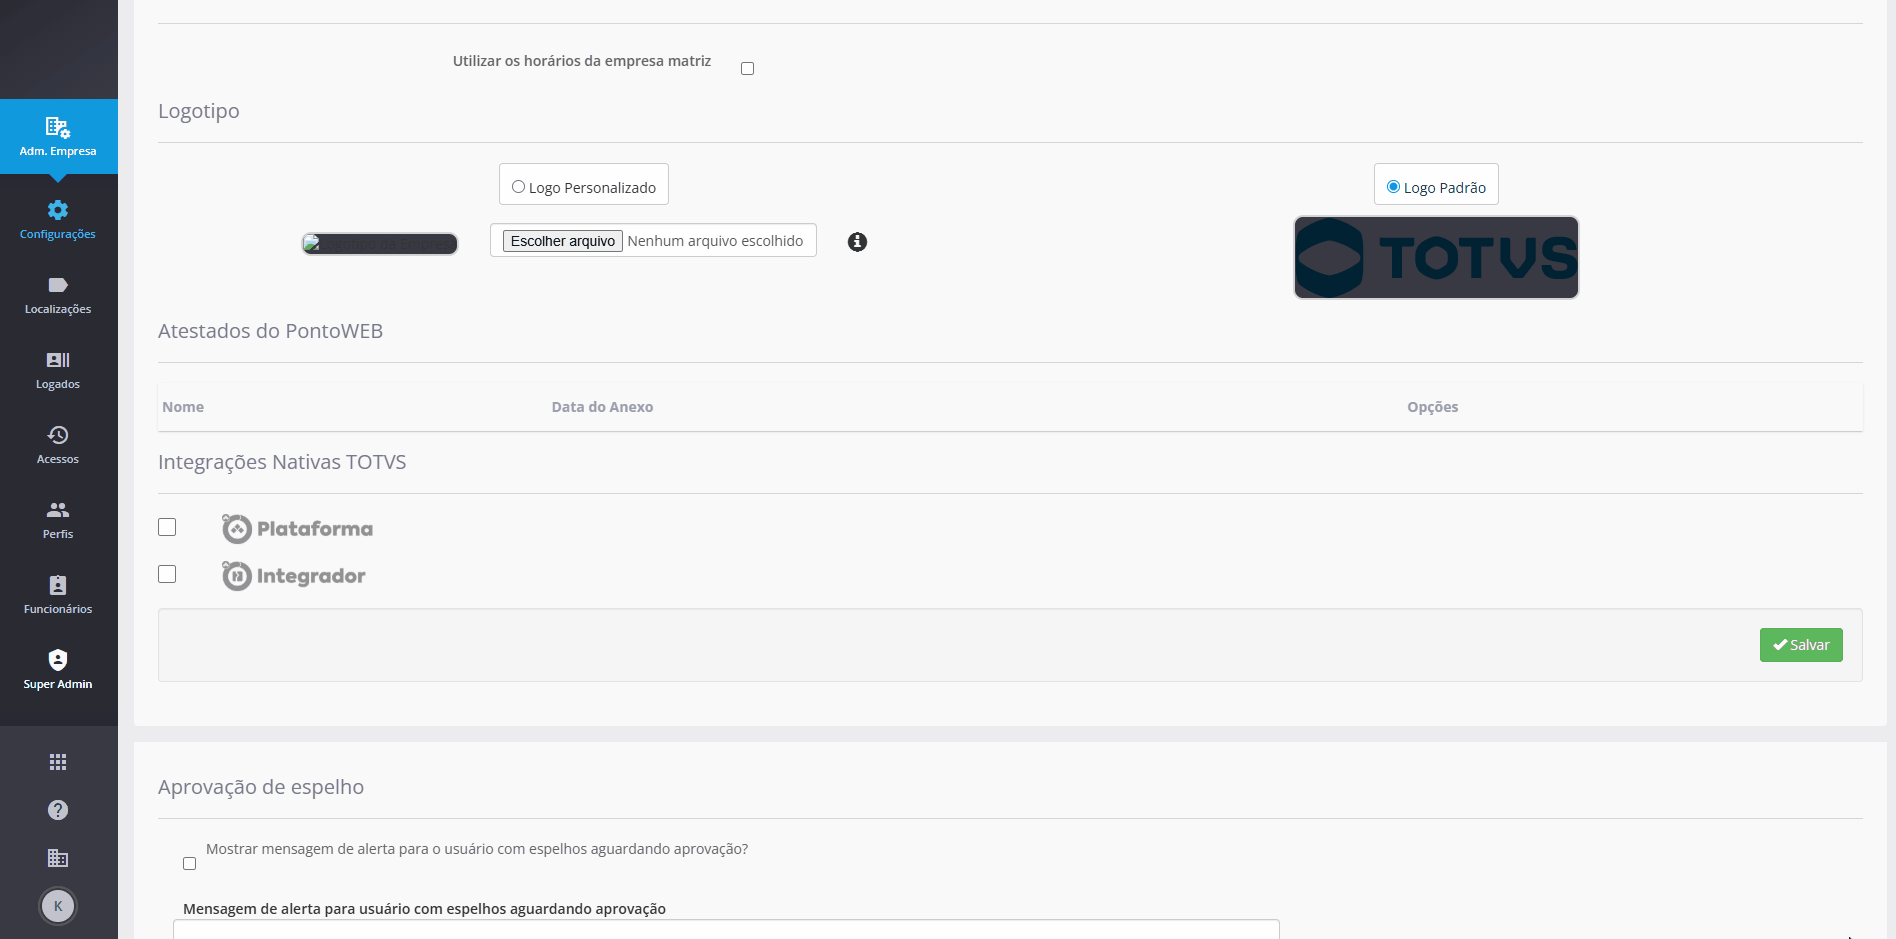Screen dimensions: 1896x939
Task: Enable Plataforma integration checkbox
Action: coord(167,527)
